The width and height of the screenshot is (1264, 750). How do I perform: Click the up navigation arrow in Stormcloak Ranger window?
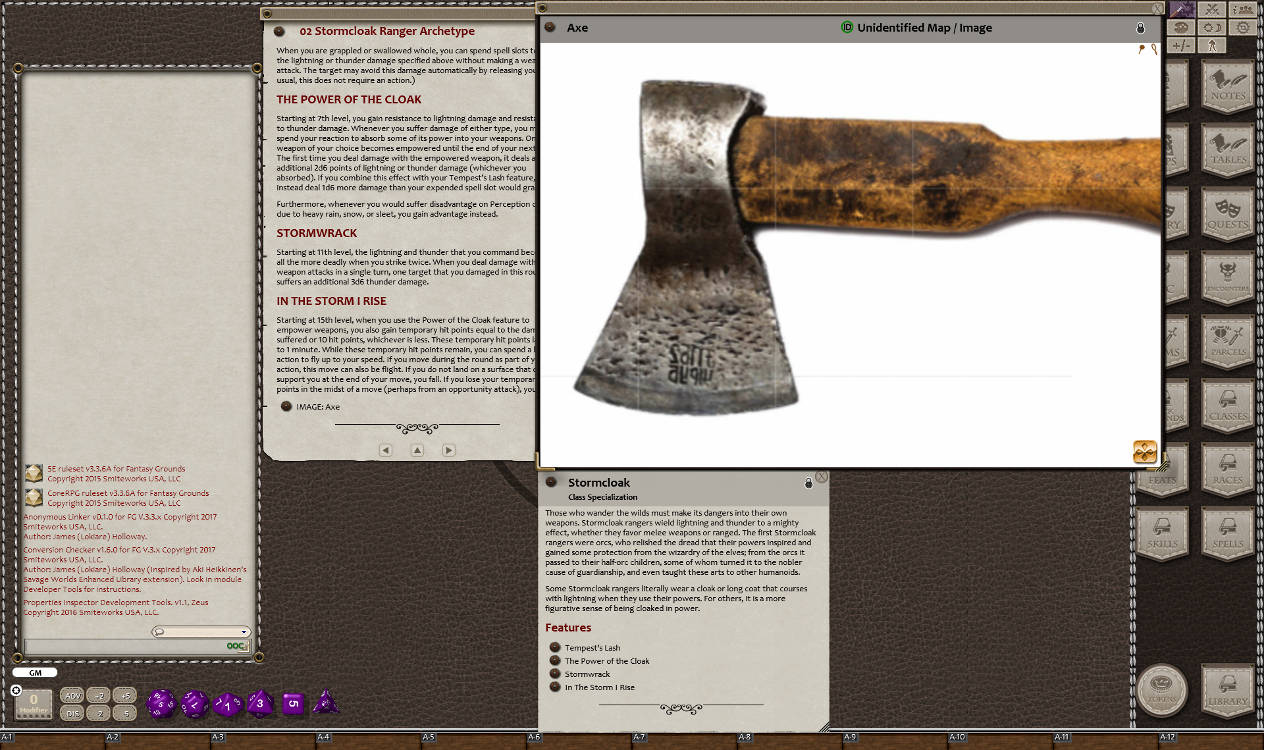tap(417, 449)
